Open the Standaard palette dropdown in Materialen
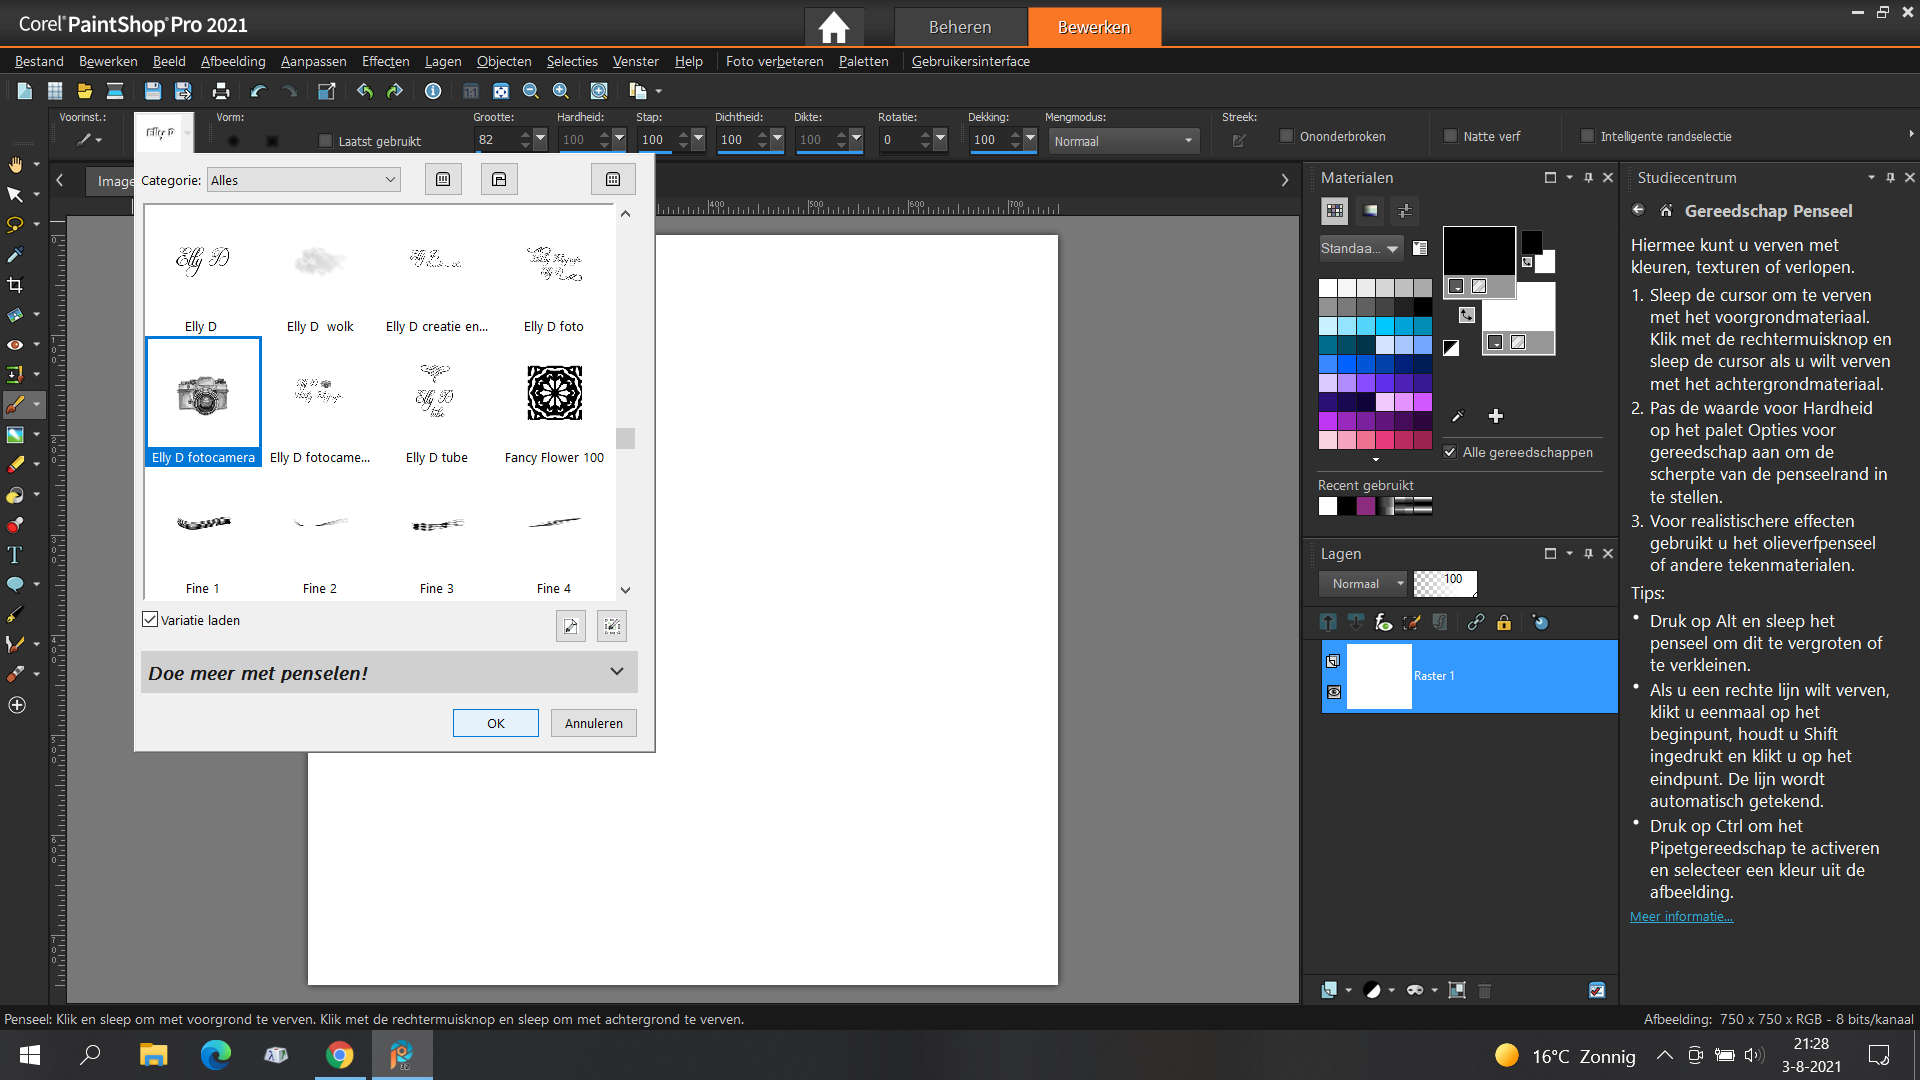 click(x=1361, y=248)
